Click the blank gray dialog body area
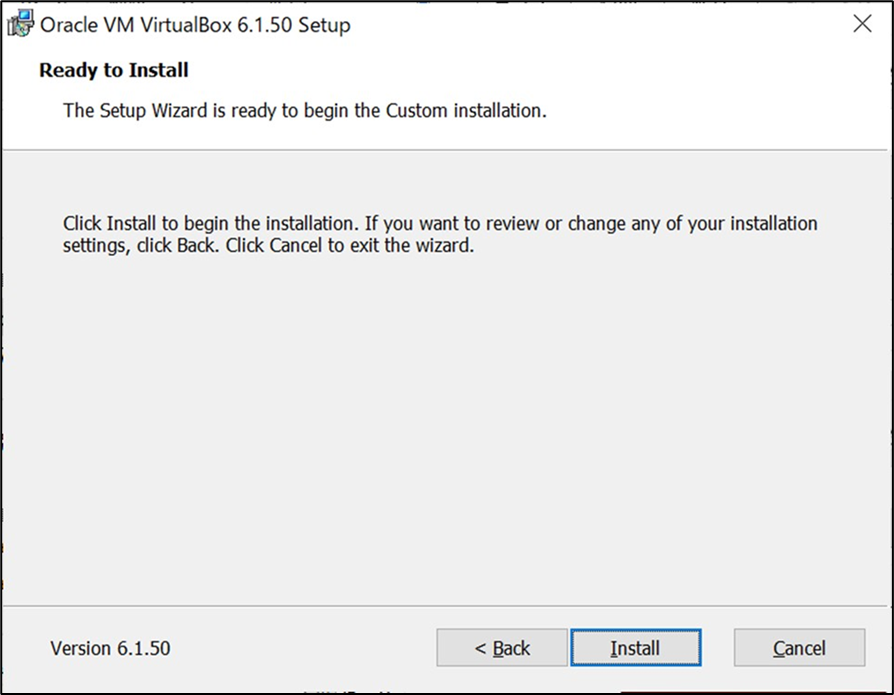Image resolution: width=894 pixels, height=695 pixels. 445,428
